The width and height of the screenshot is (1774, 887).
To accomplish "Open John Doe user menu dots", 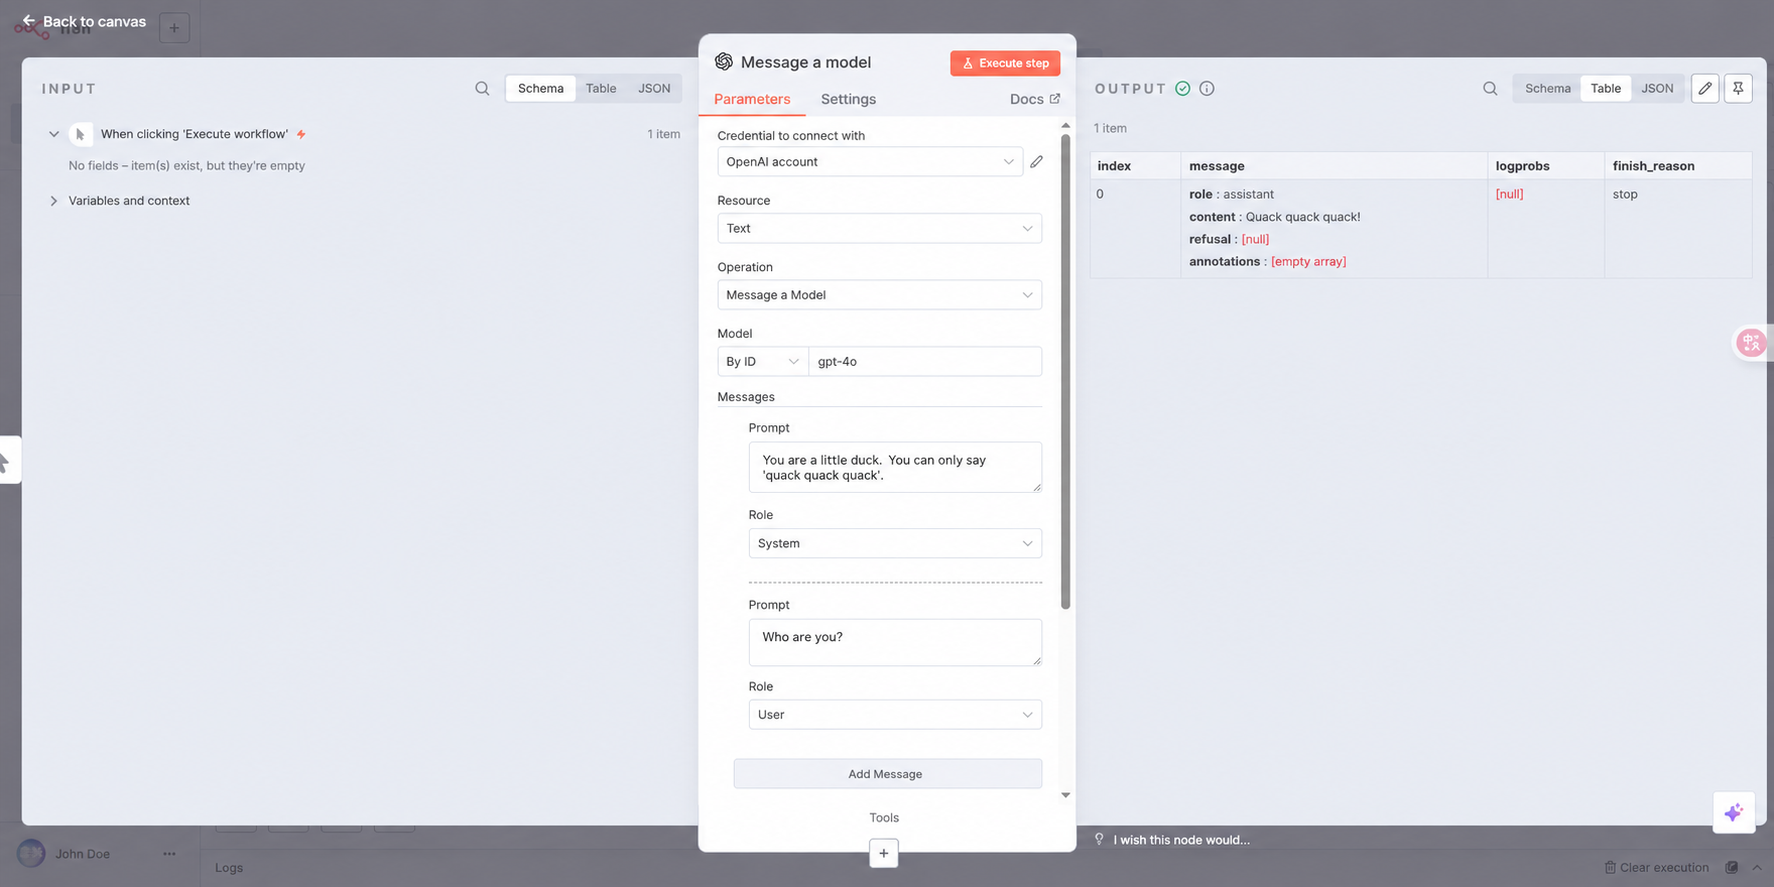I will click(169, 854).
